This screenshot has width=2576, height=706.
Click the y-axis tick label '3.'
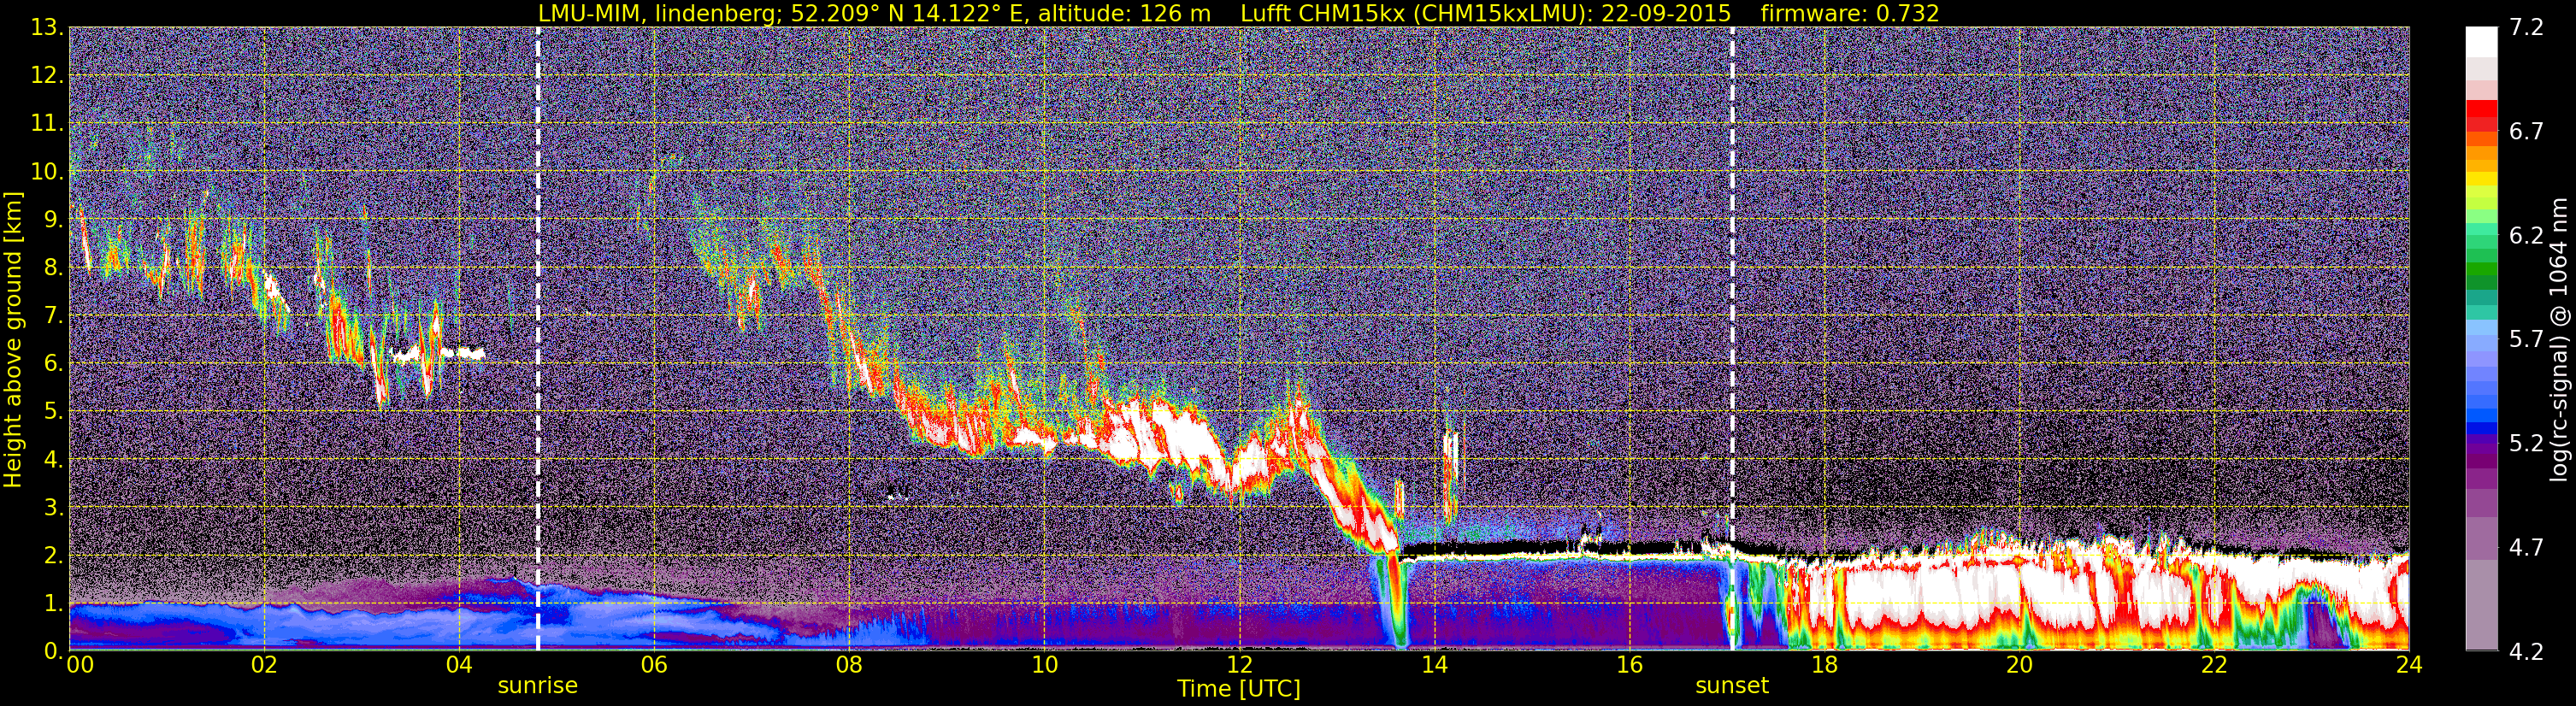53,508
